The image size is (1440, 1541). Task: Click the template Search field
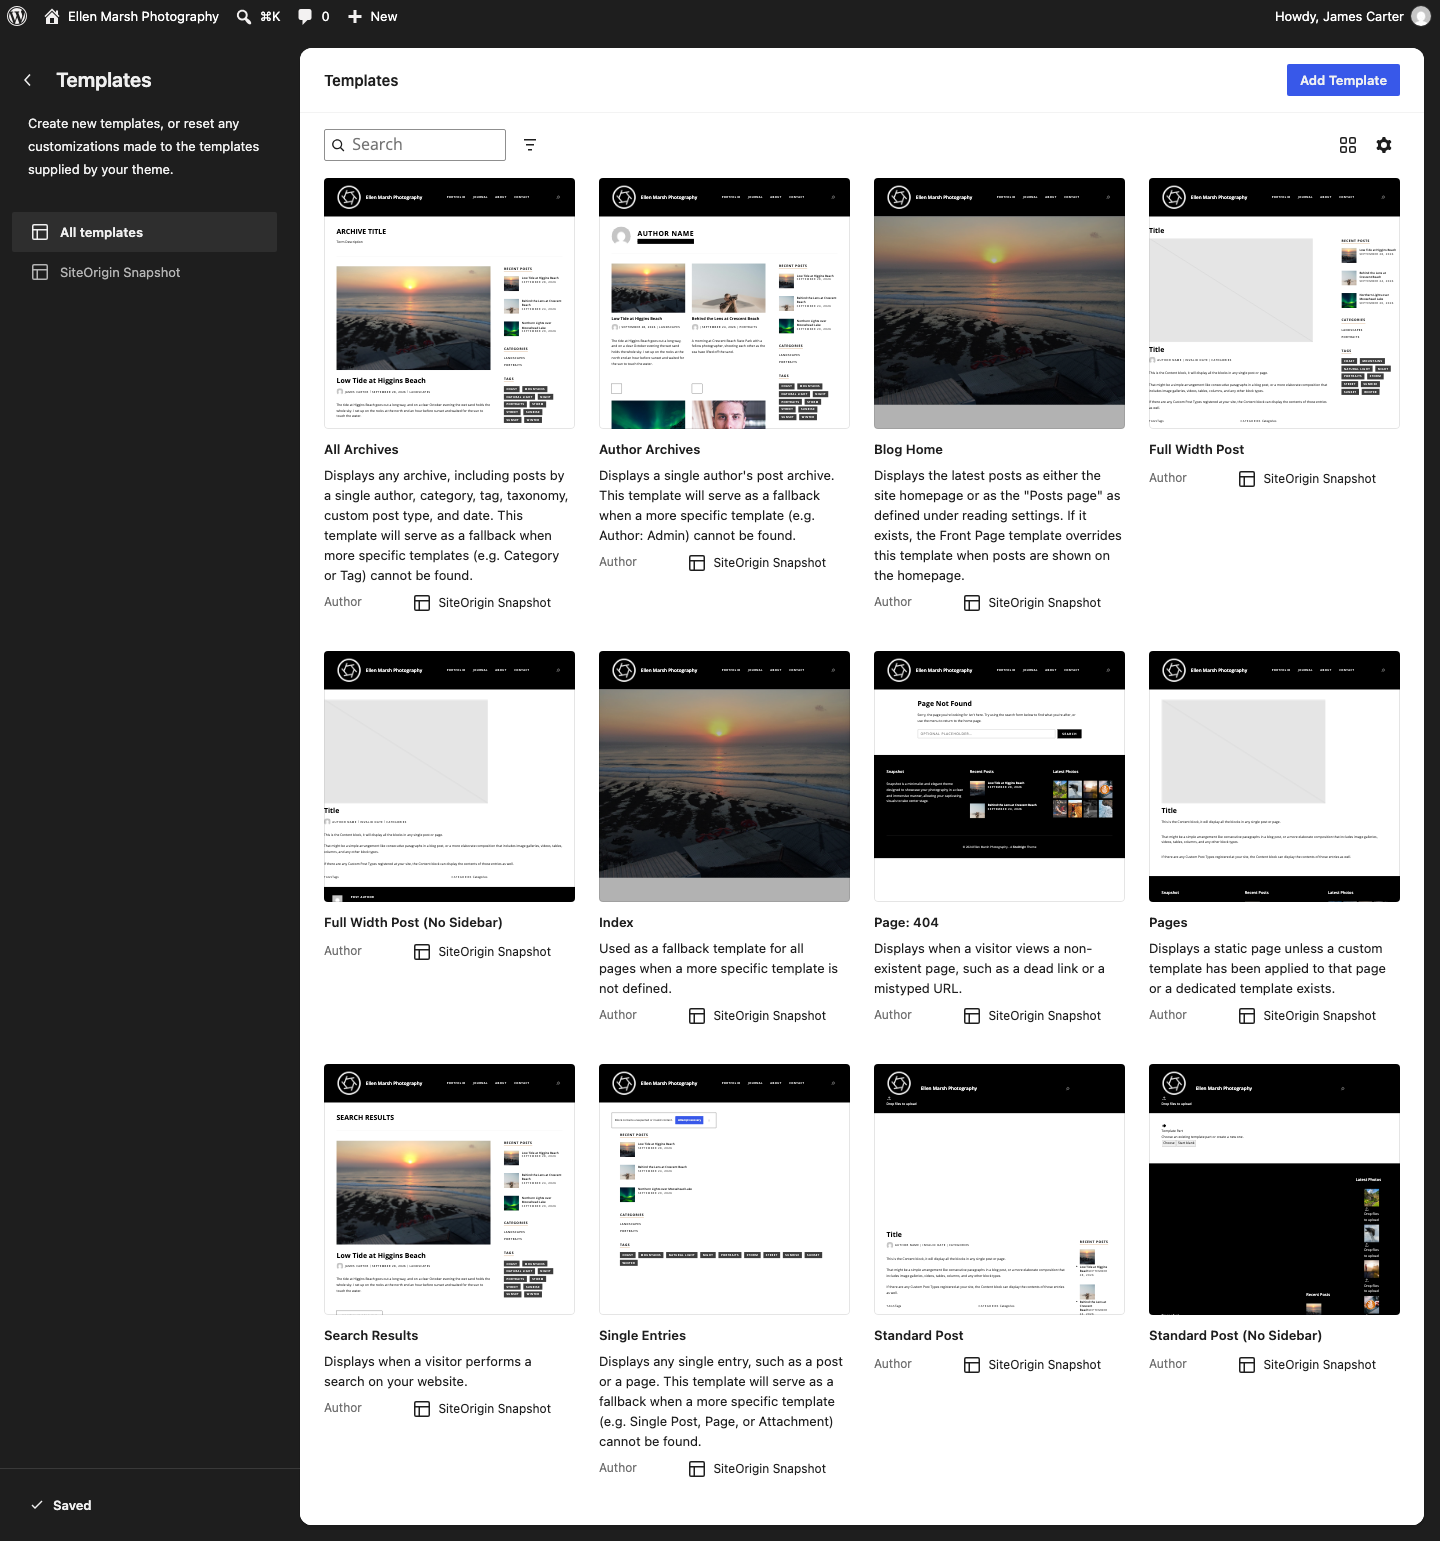(x=415, y=145)
